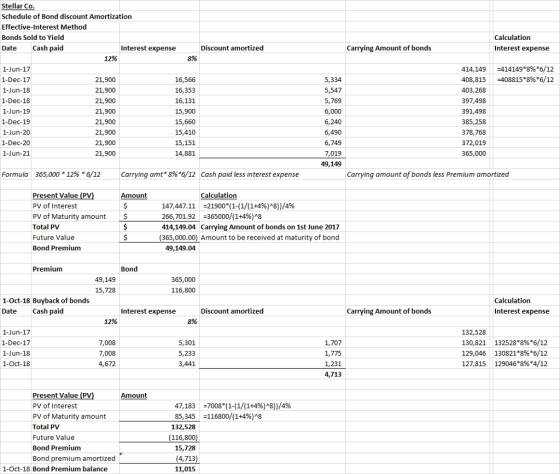Select the '=414149*8%*6/12' formula cell
Viewport: 560px width, 474px height.
(525, 69)
